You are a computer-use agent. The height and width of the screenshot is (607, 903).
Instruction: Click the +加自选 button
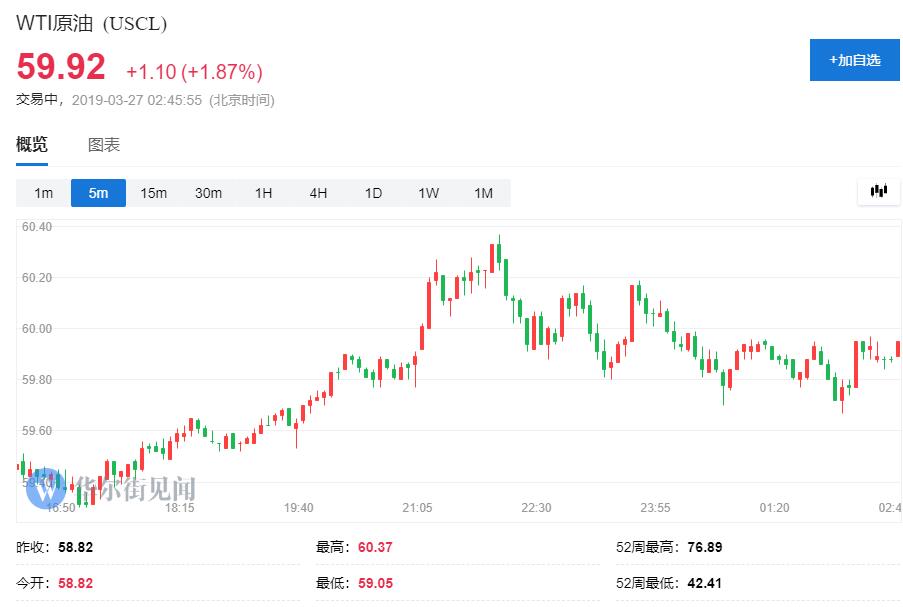pos(854,60)
